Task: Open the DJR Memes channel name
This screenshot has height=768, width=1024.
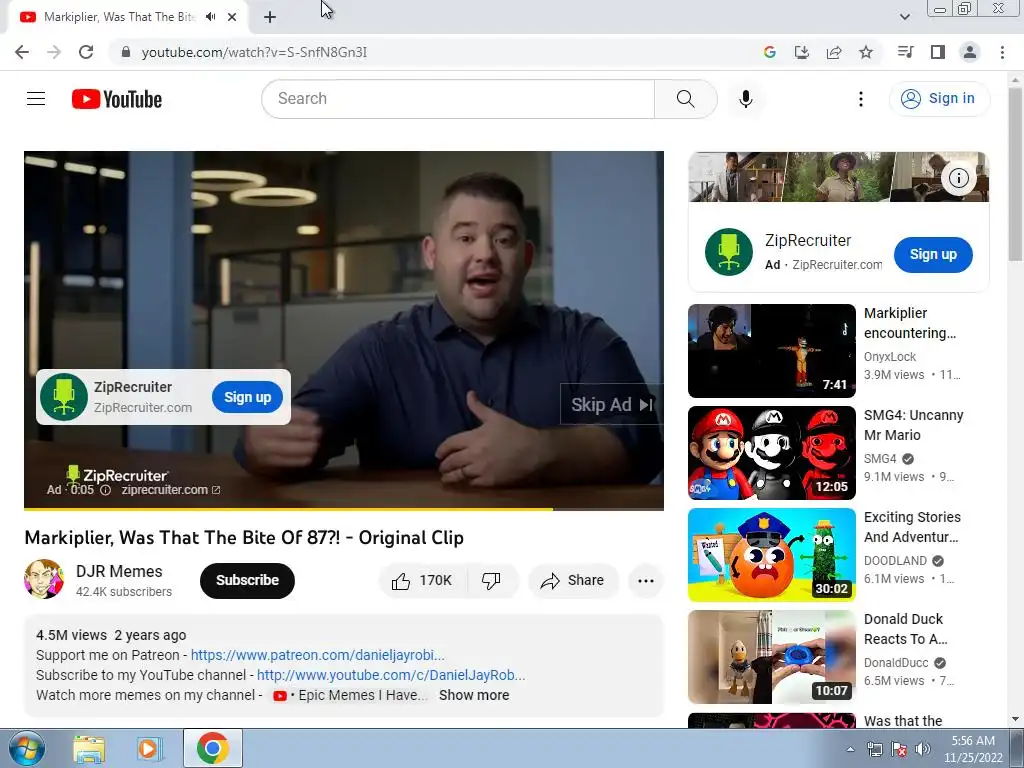Action: point(119,571)
